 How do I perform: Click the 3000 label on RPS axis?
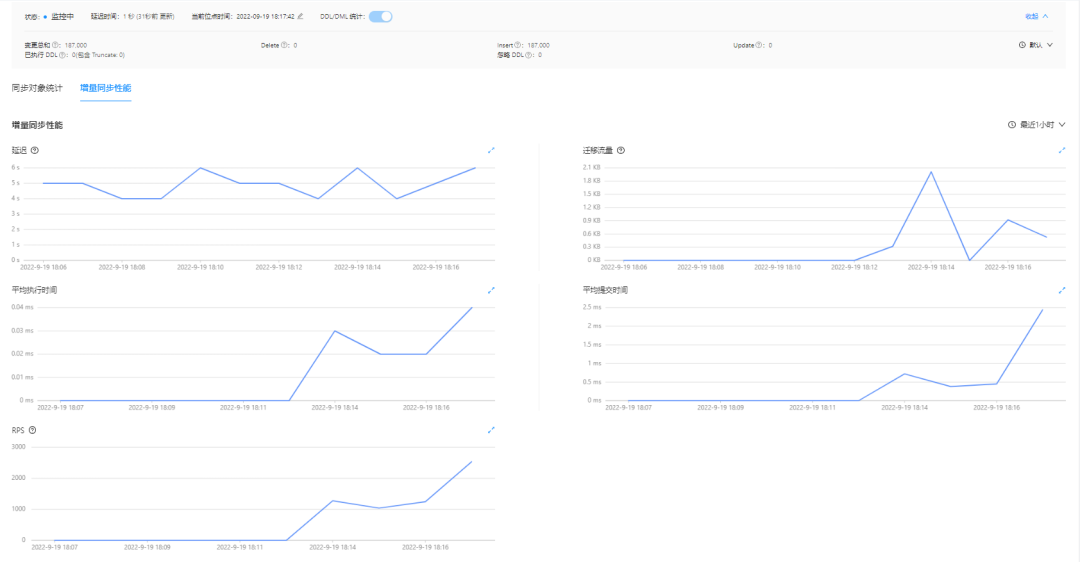19,447
